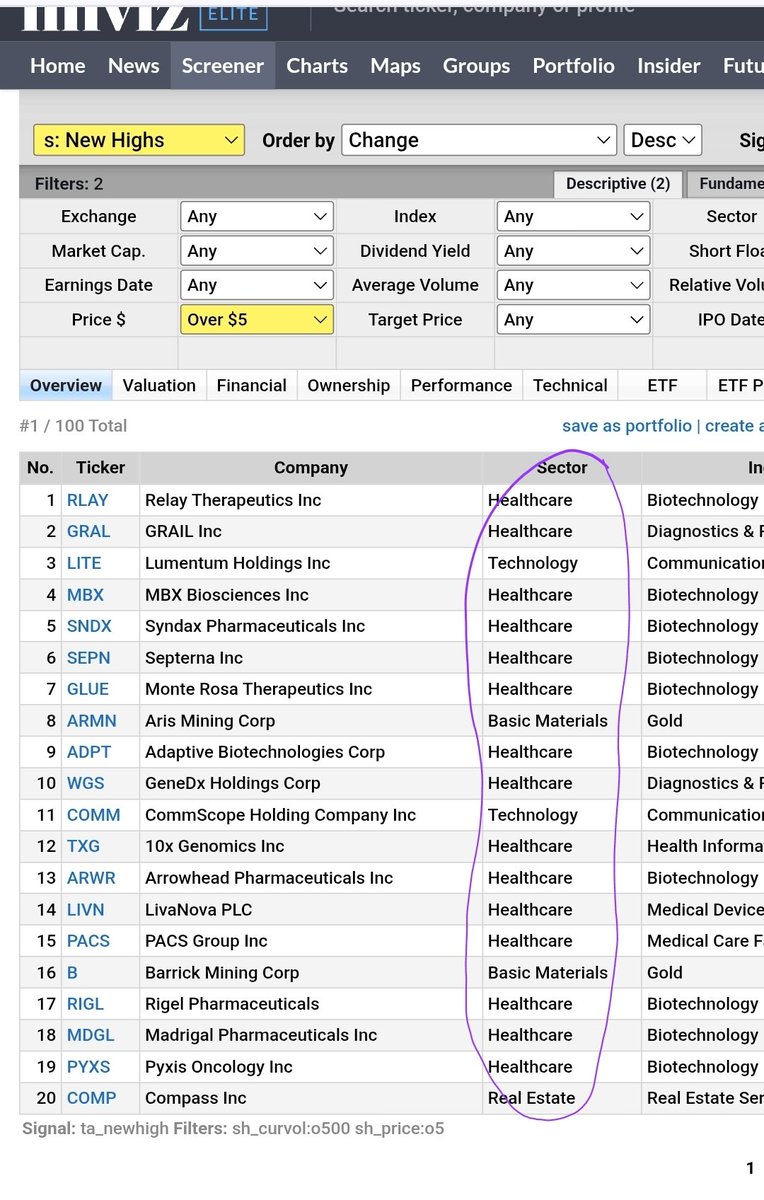Open the Home menu item
Image resolution: width=764 pixels, height=1200 pixels.
pos(58,66)
